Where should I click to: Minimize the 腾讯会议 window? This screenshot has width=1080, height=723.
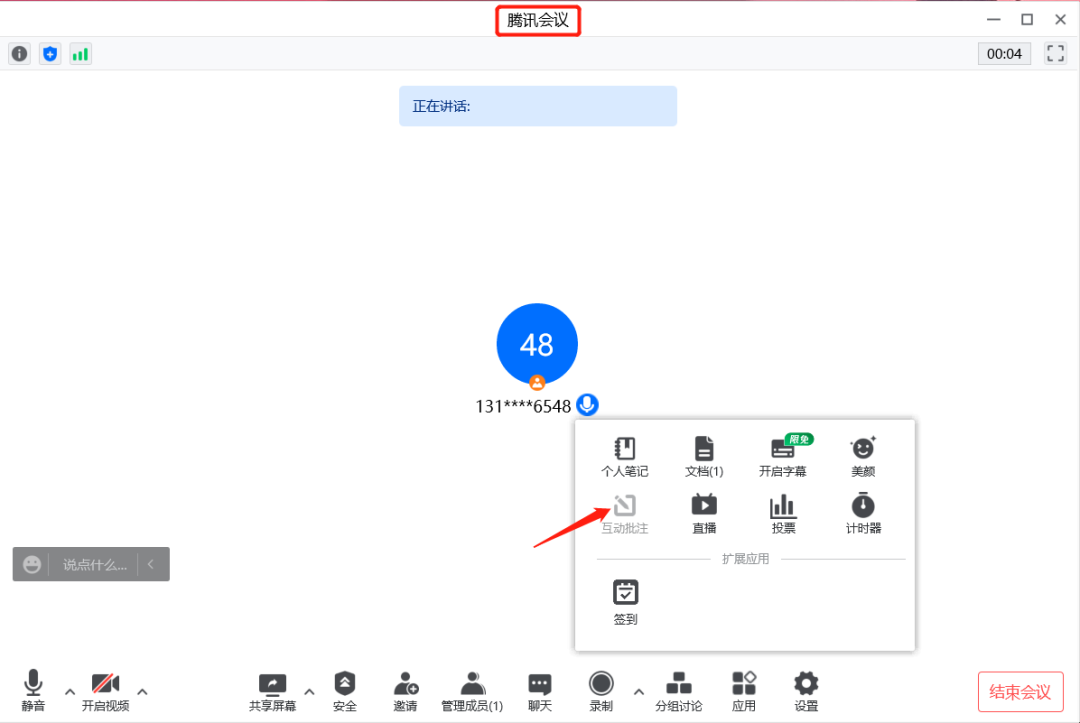point(993,19)
